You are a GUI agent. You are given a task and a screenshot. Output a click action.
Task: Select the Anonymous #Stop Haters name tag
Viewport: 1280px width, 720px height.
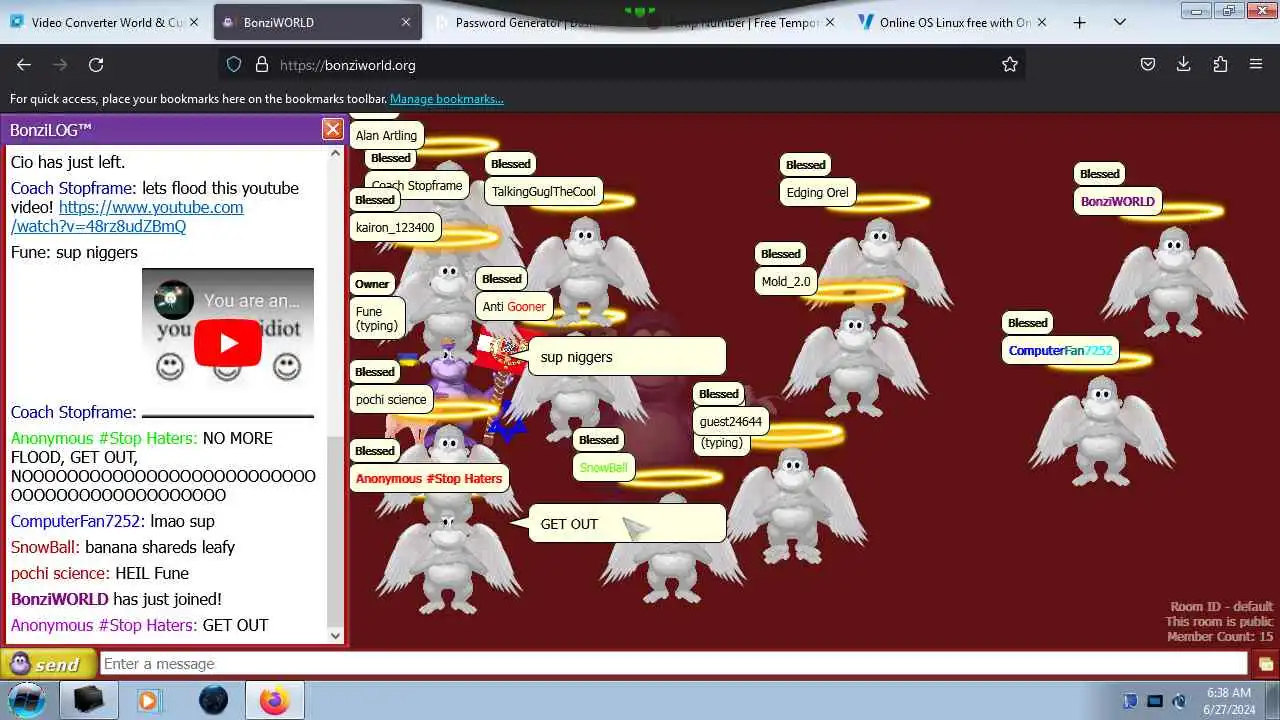(429, 478)
